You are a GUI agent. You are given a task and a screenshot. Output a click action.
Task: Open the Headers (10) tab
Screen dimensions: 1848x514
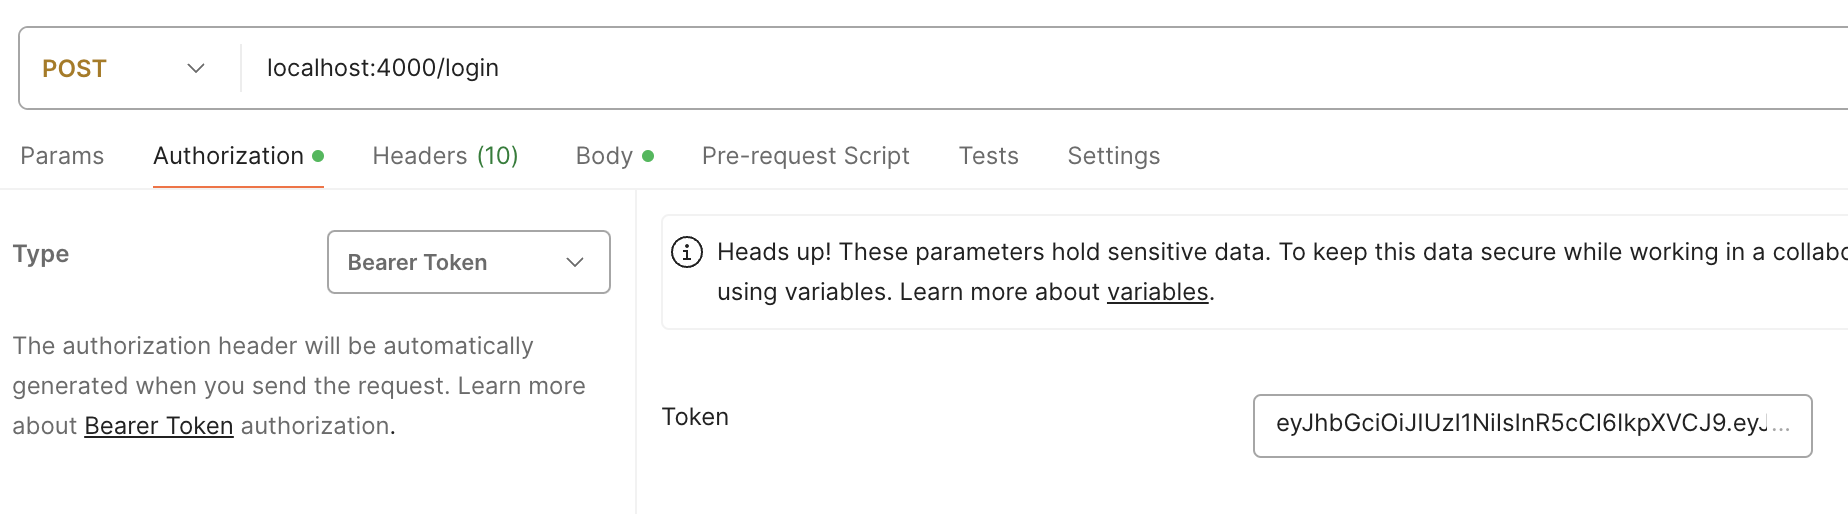click(445, 156)
